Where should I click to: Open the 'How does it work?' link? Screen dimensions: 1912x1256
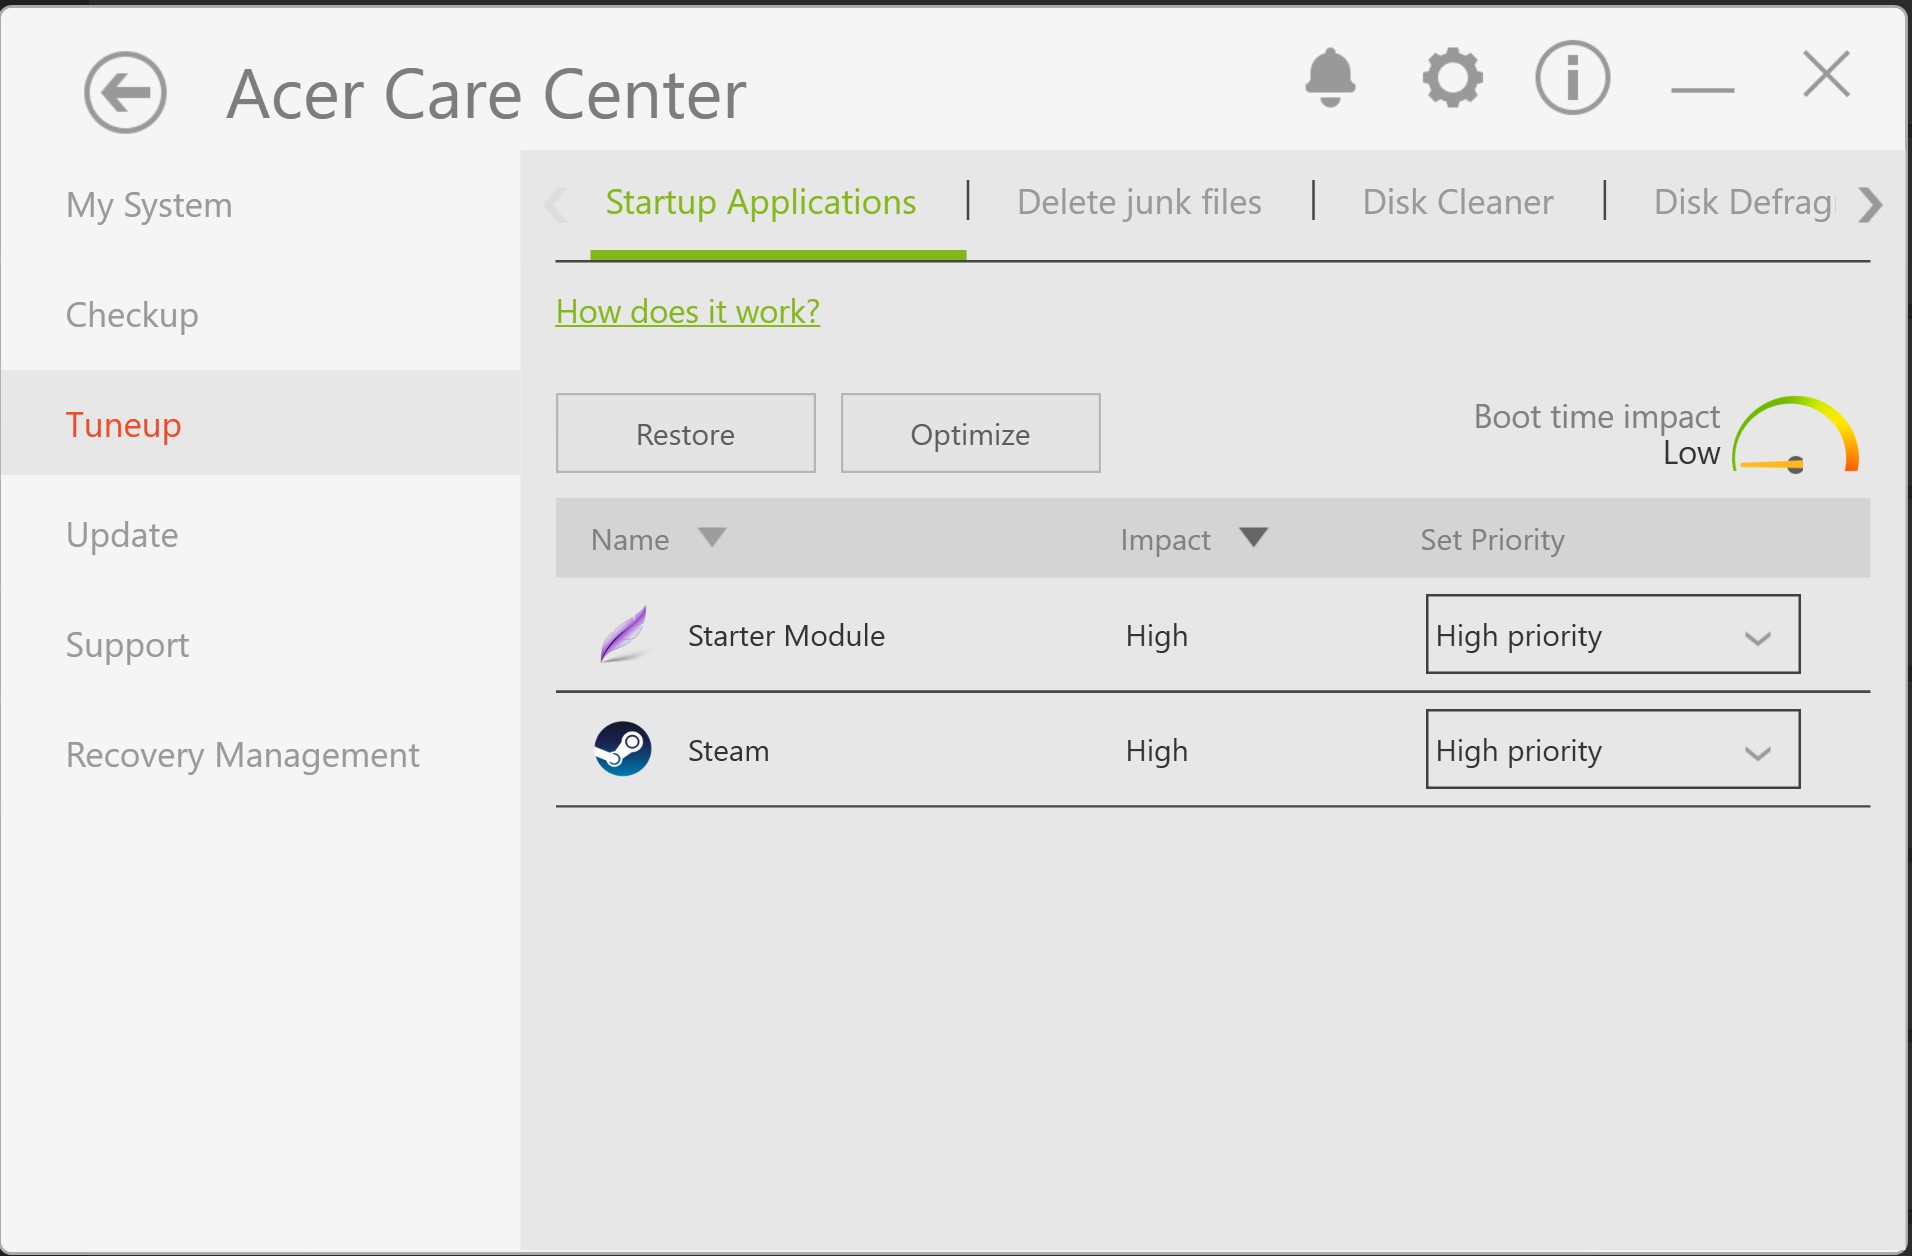coord(688,312)
